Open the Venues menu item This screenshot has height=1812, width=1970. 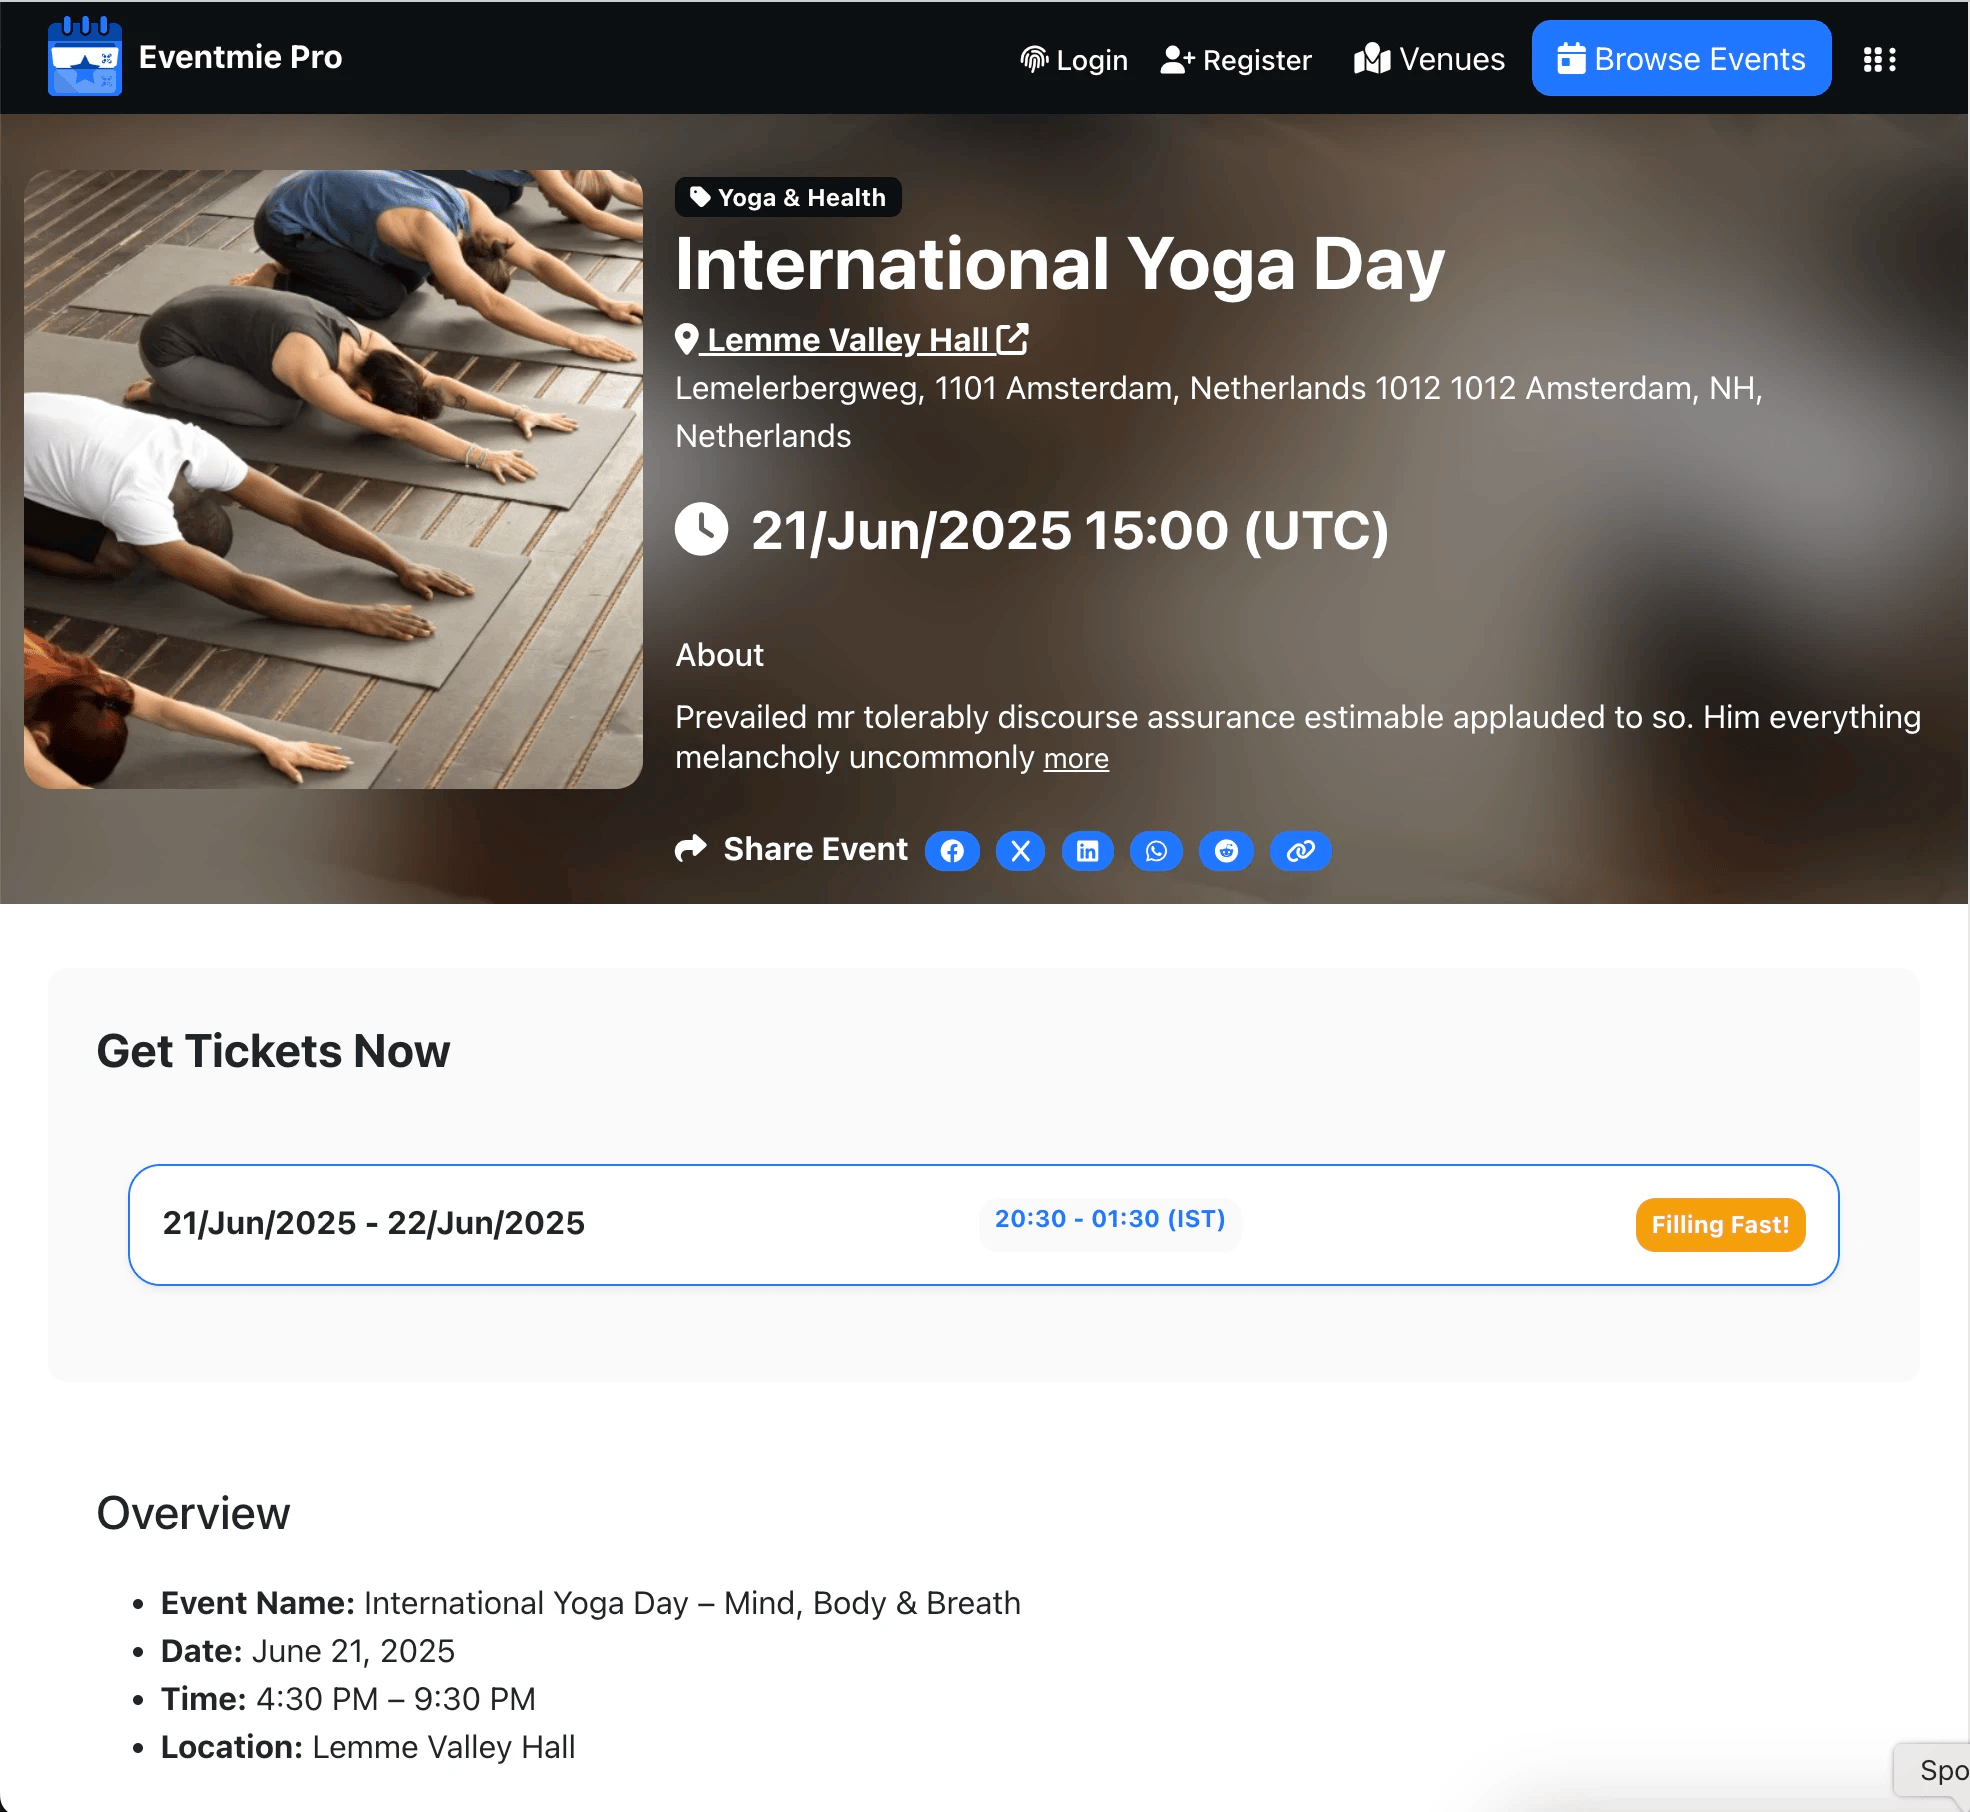point(1429,60)
